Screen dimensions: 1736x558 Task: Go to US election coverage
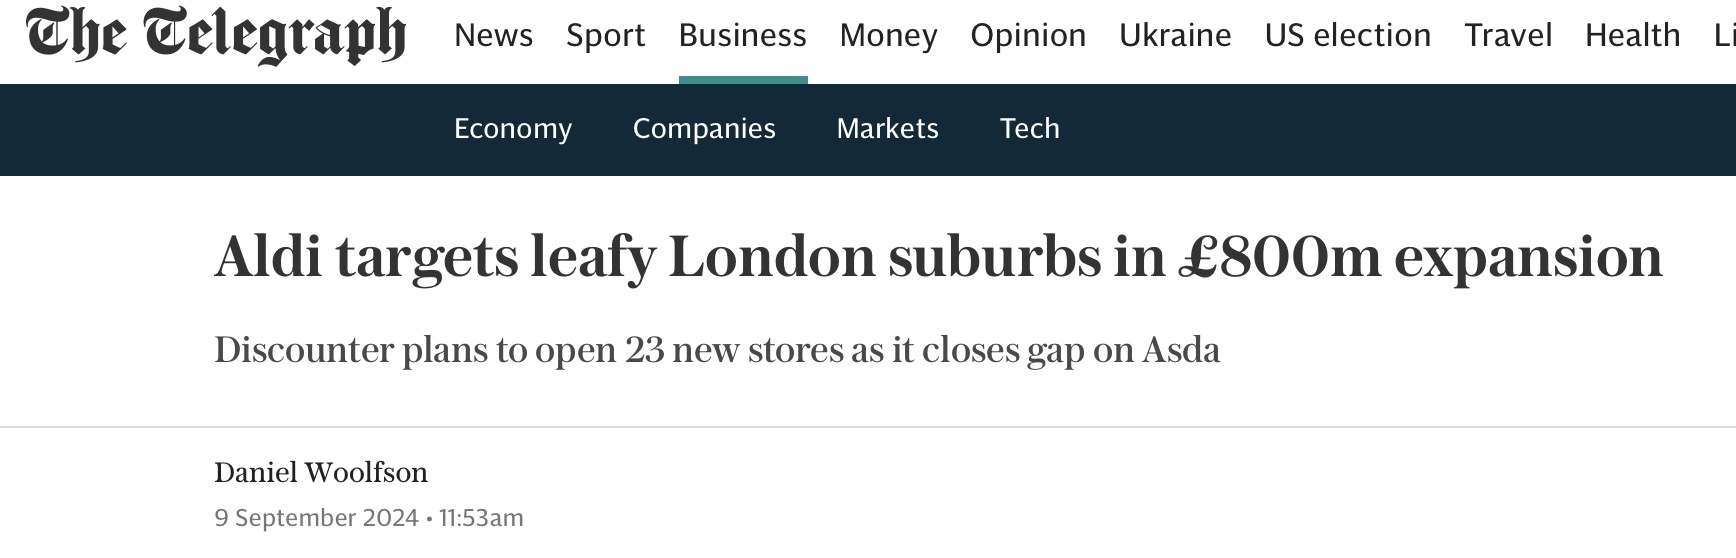[1347, 36]
